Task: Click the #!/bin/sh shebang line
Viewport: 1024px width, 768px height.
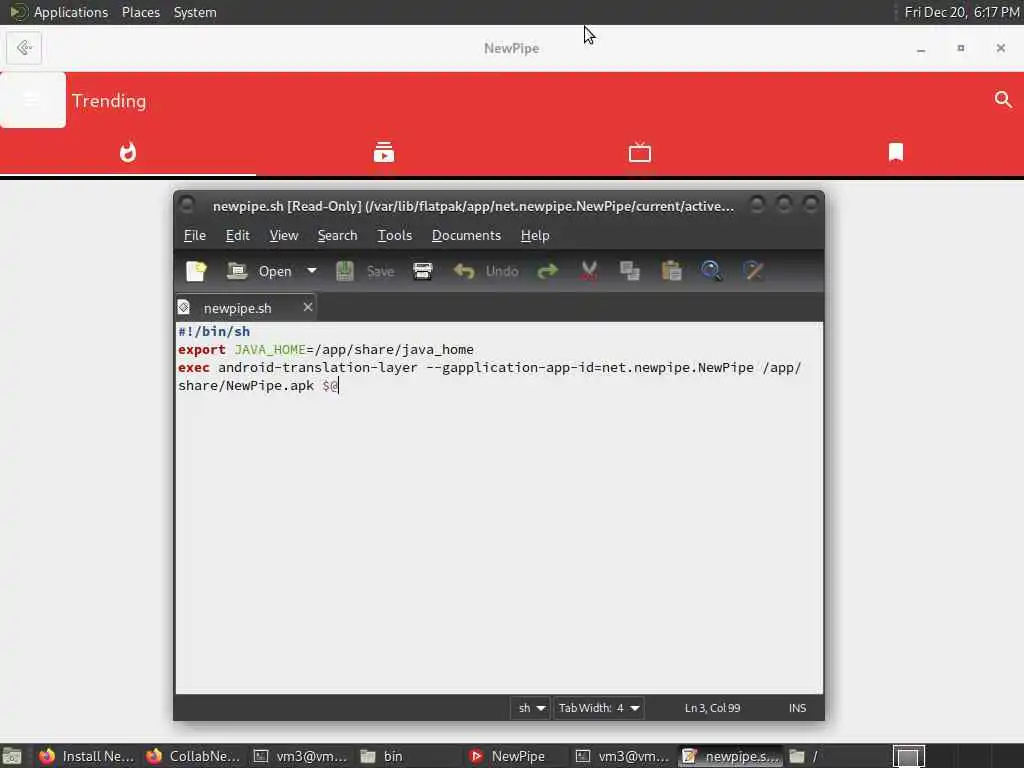Action: [x=214, y=331]
